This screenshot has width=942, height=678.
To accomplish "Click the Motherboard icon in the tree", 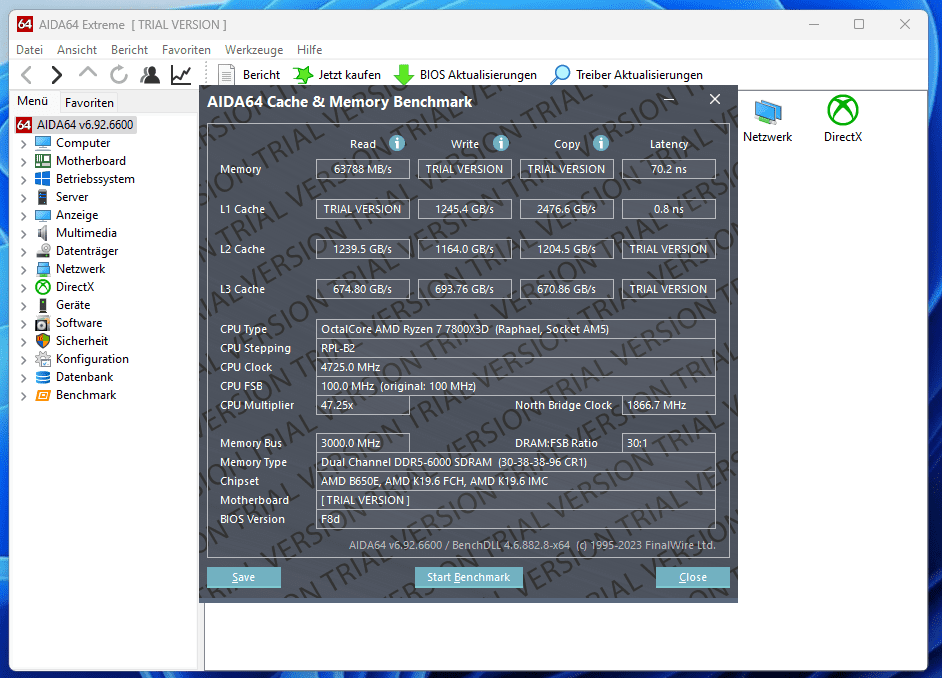I will click(43, 161).
